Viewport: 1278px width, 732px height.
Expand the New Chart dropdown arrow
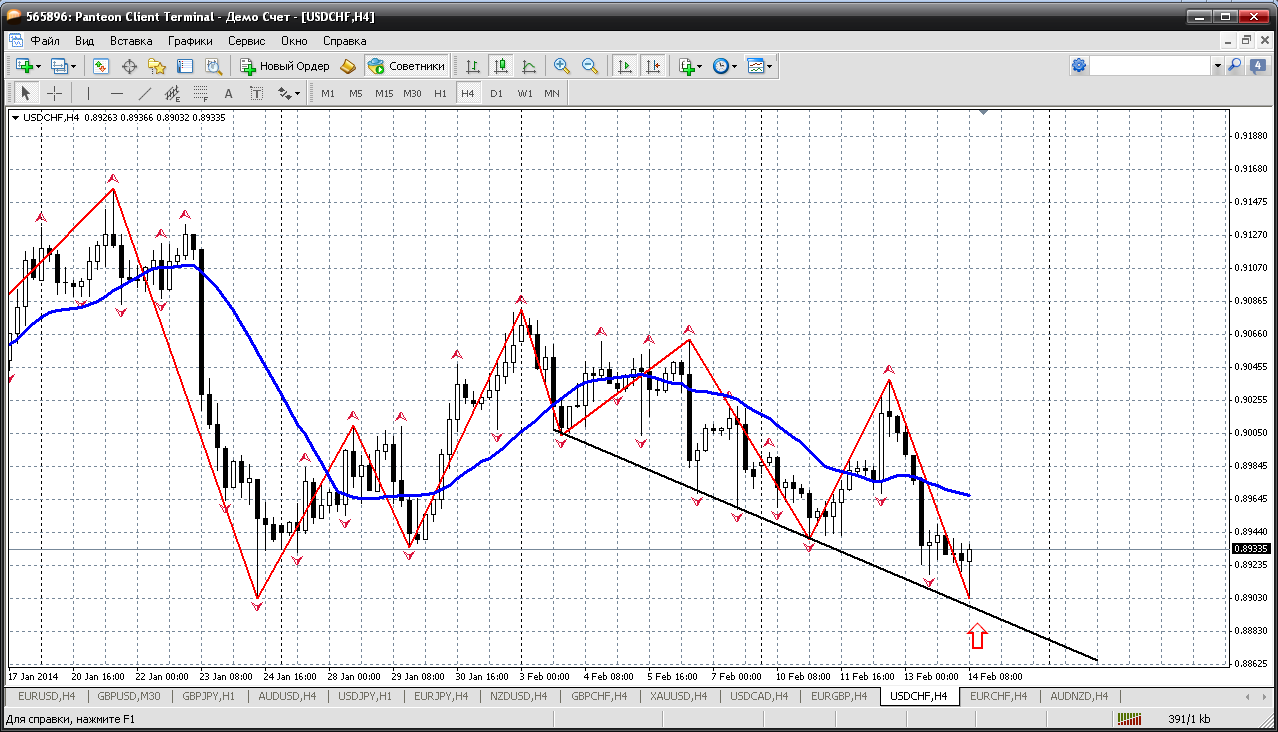pyautogui.click(x=39, y=66)
